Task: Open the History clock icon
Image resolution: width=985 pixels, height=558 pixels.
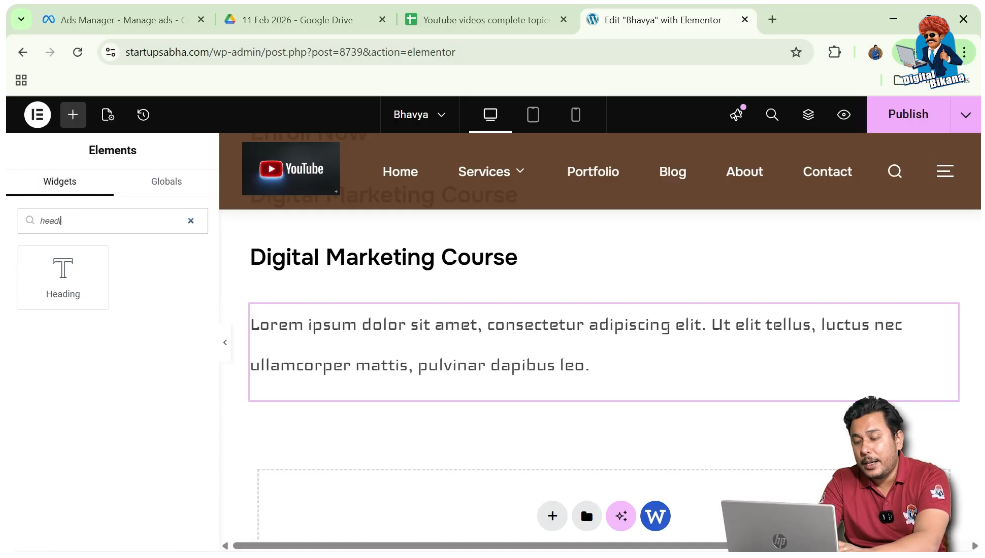Action: 143,115
